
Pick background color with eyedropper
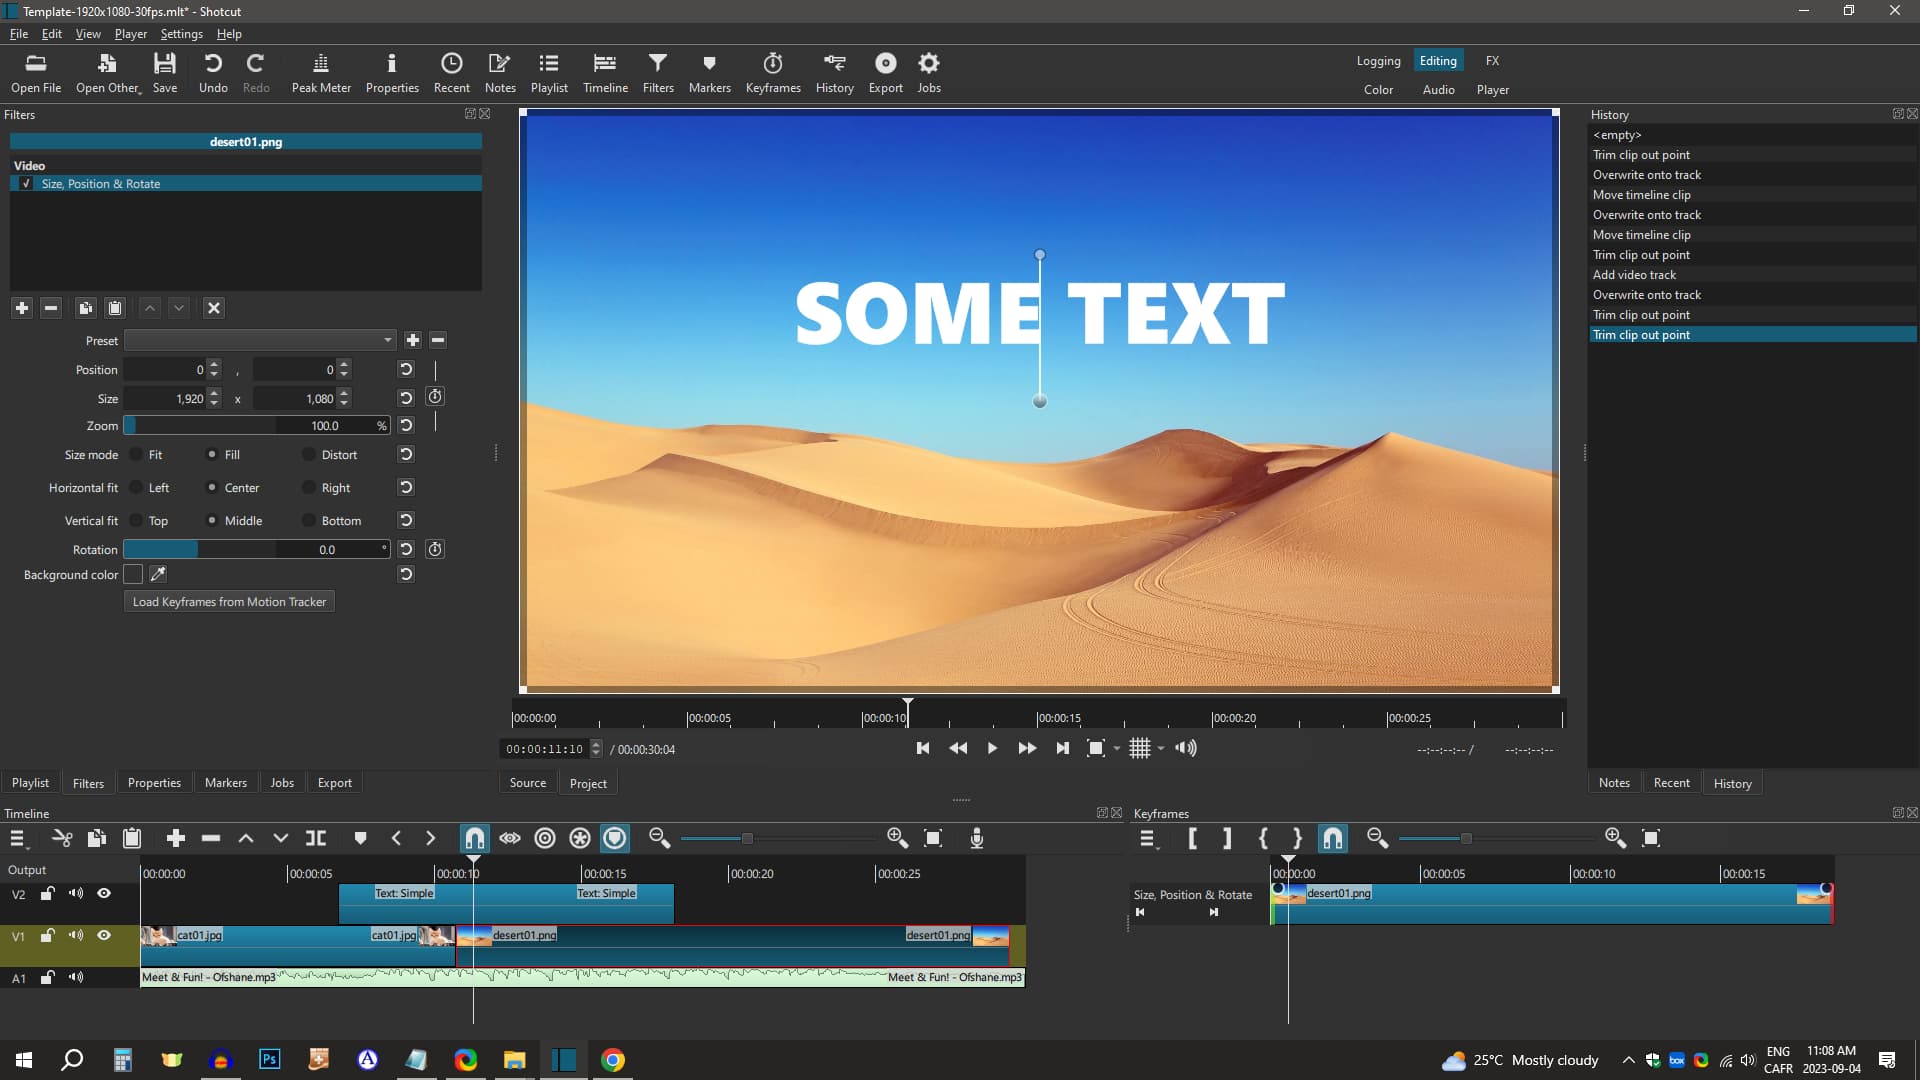click(x=158, y=574)
